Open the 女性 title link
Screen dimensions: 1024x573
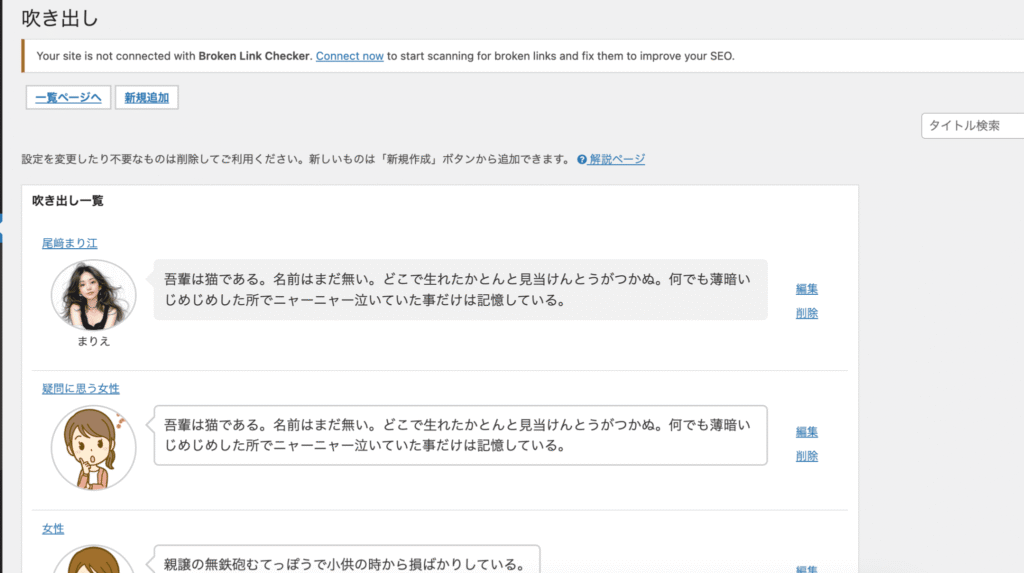pyautogui.click(x=52, y=528)
